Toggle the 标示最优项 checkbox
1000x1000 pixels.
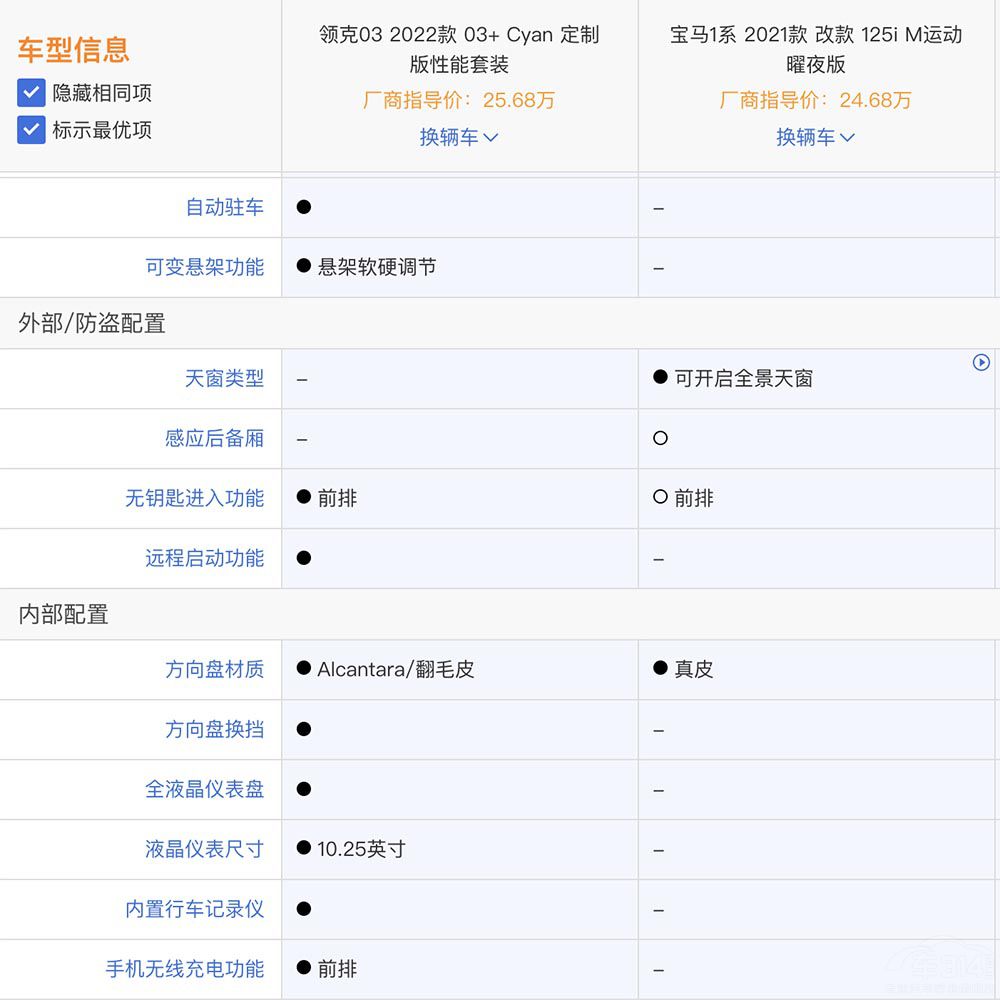click(31, 130)
